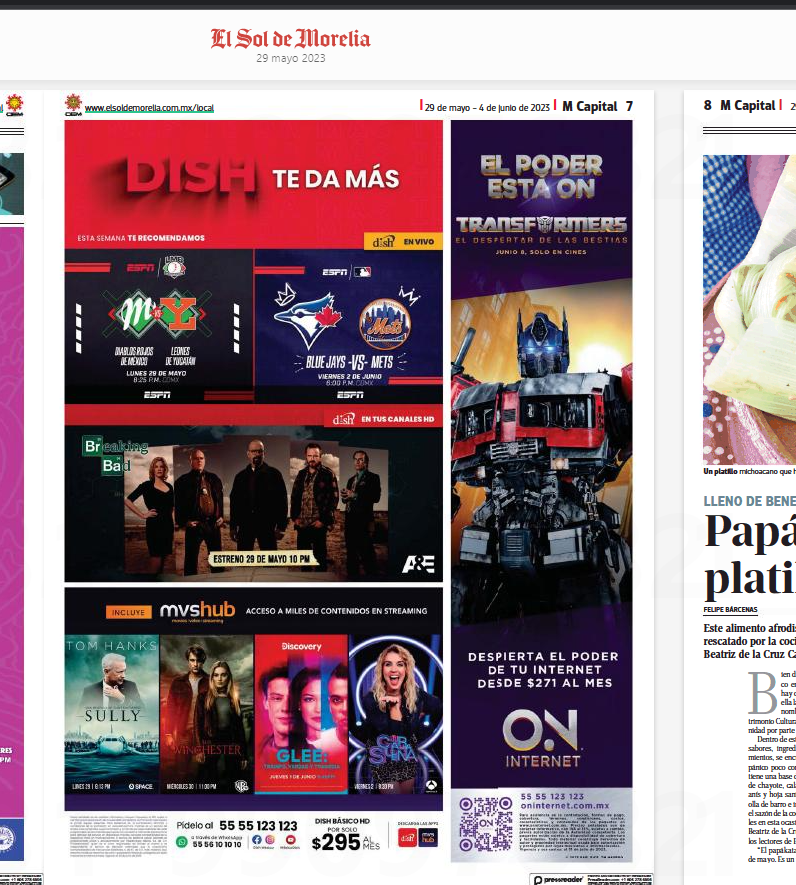Click the ON Internet QR code
The width and height of the screenshot is (796, 885).
(x=479, y=821)
